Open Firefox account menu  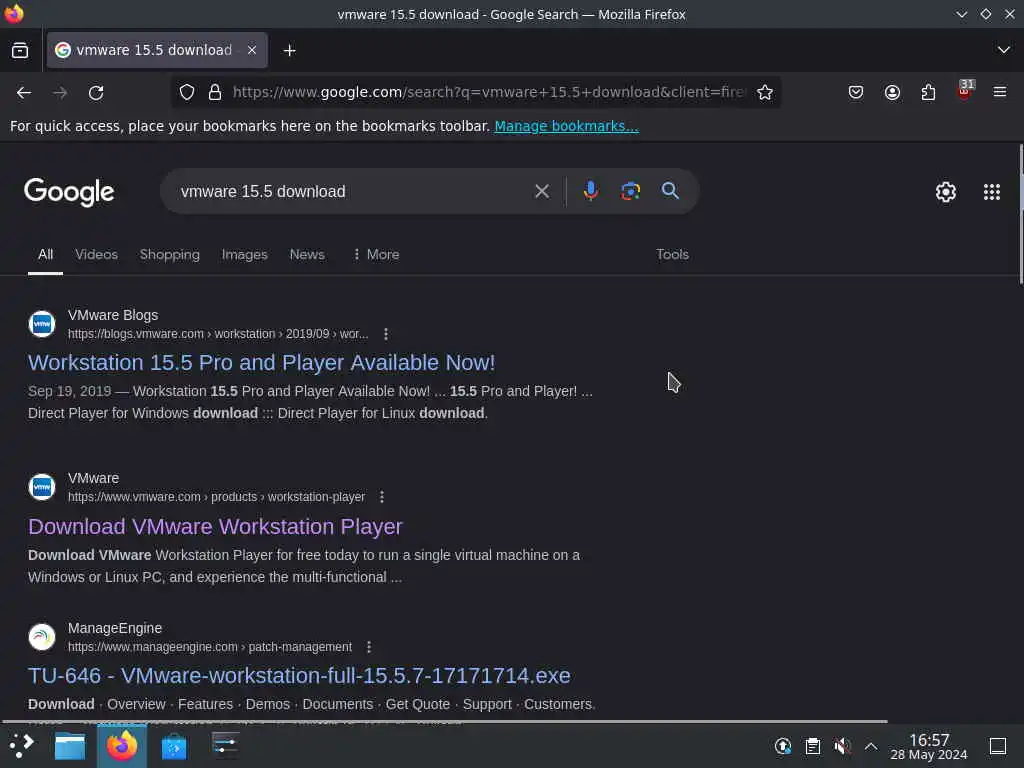[892, 92]
